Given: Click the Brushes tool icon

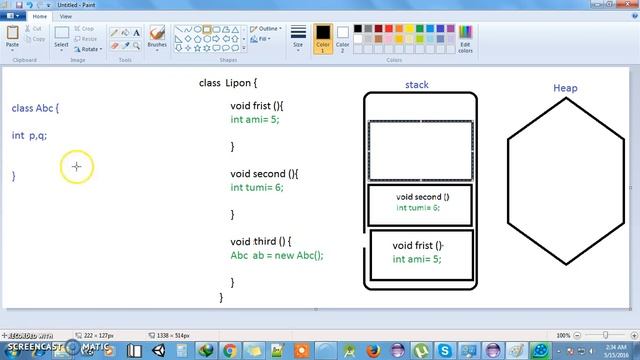Looking at the screenshot, I should click(x=157, y=33).
